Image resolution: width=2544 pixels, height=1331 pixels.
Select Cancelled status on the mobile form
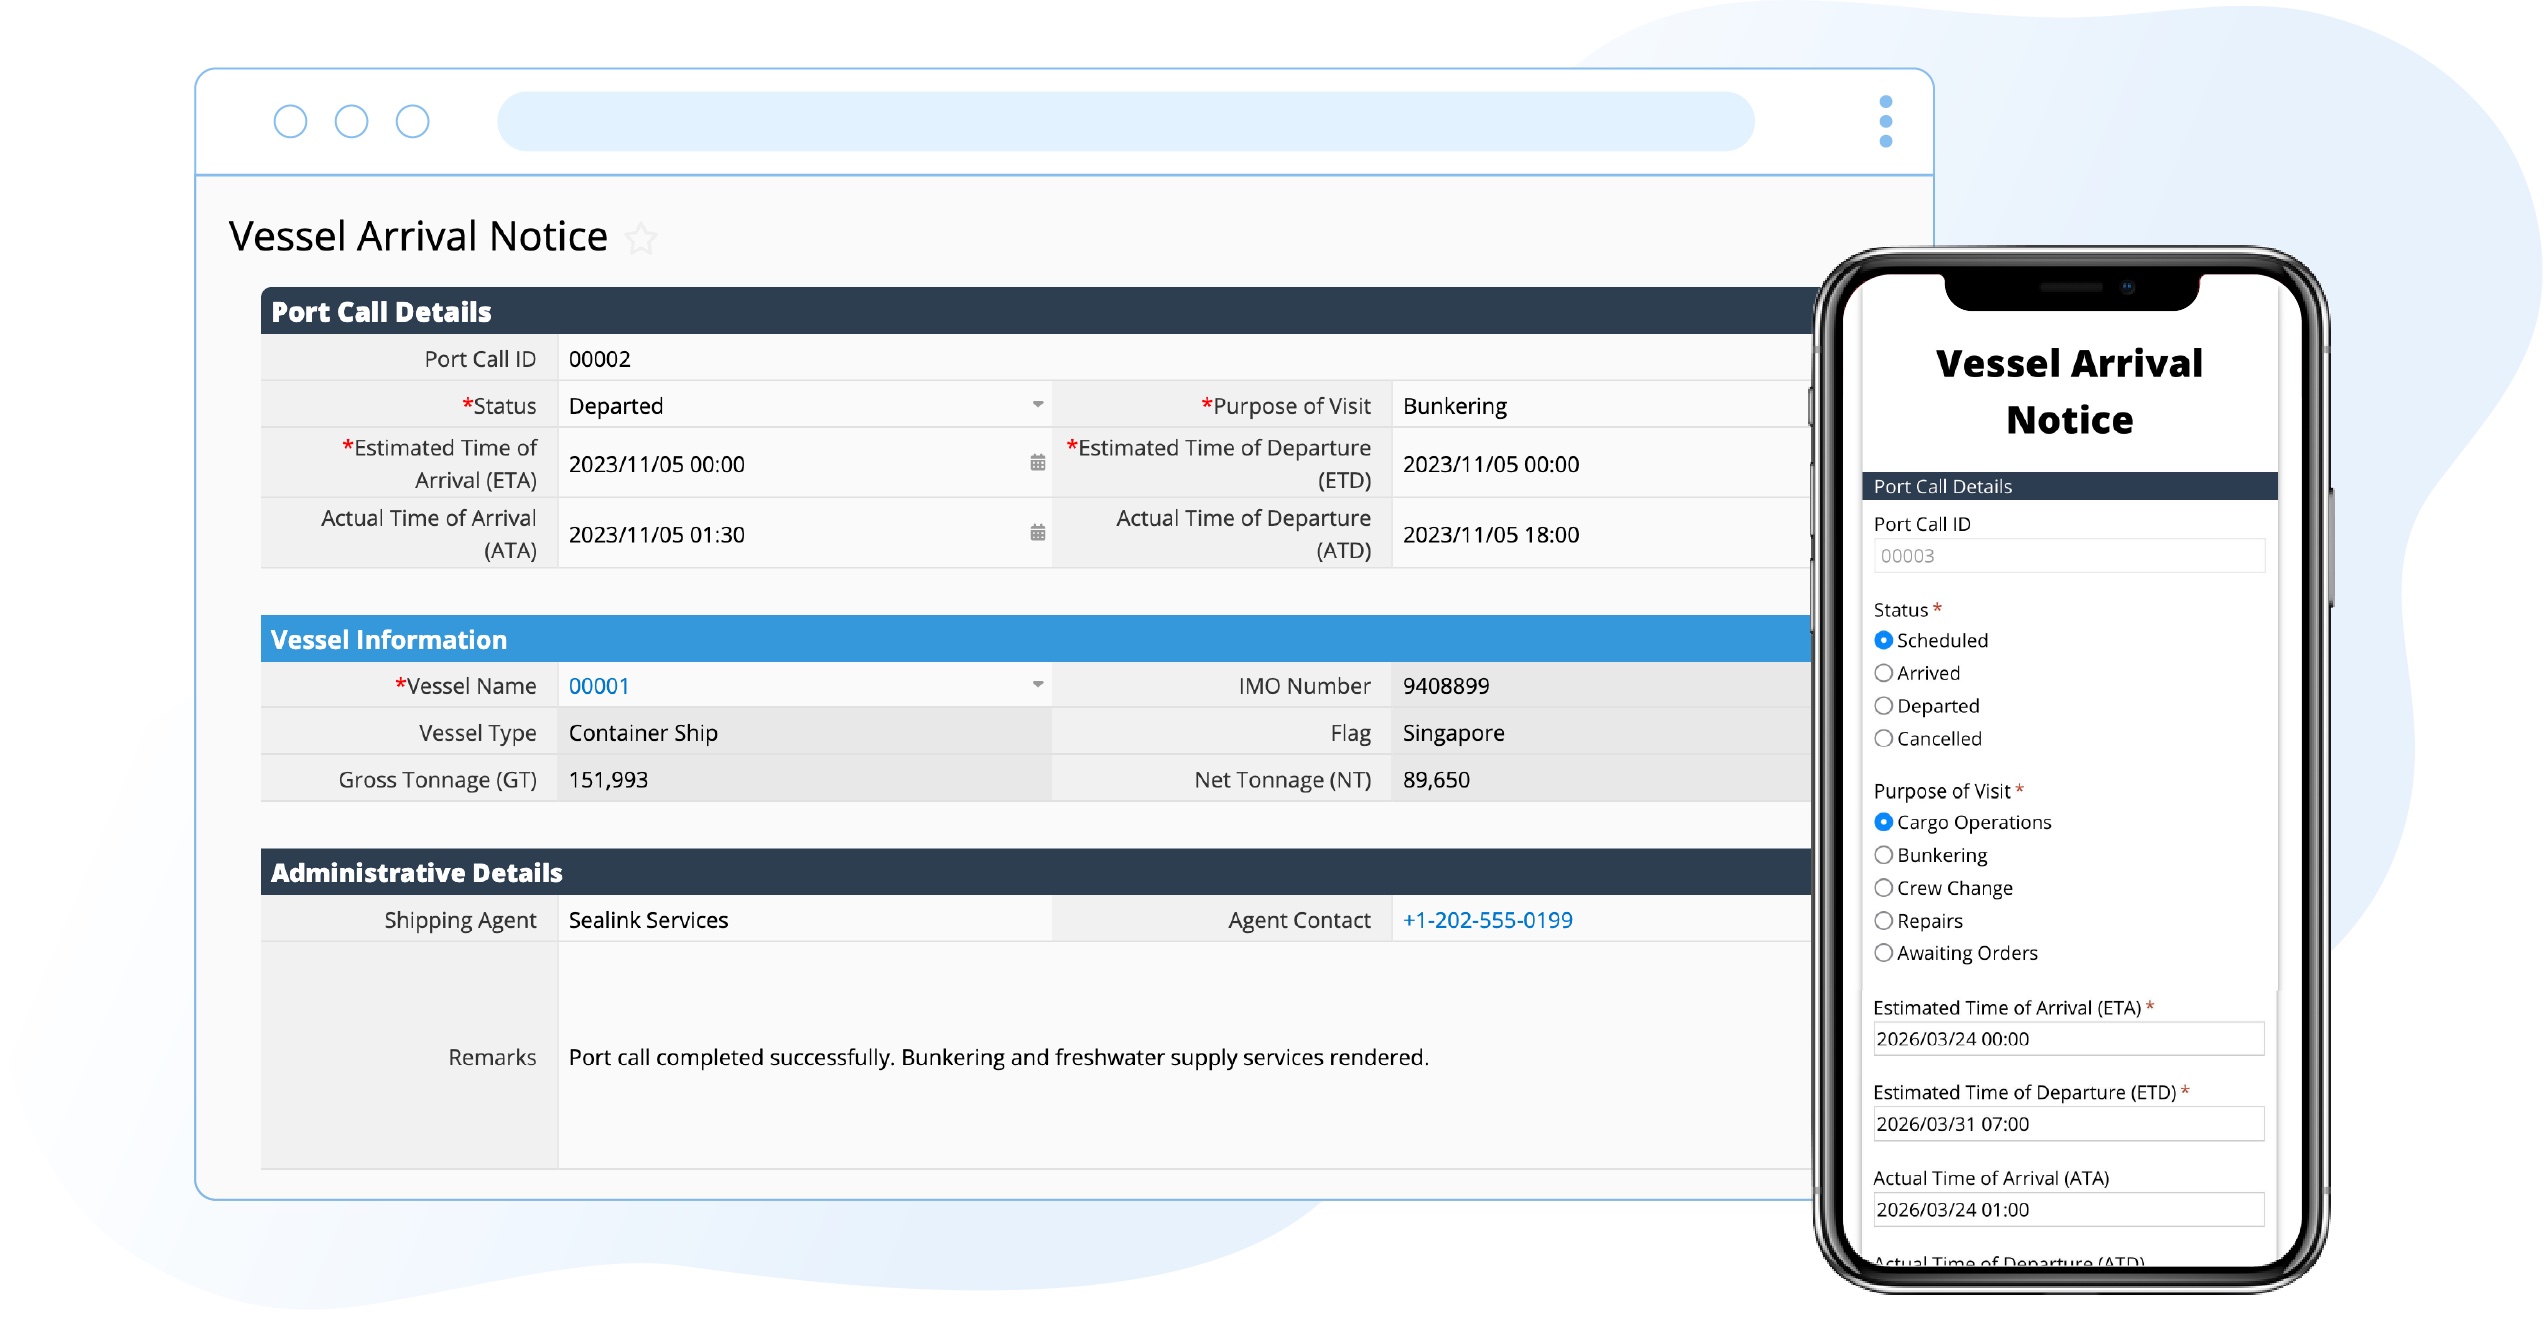(1884, 739)
